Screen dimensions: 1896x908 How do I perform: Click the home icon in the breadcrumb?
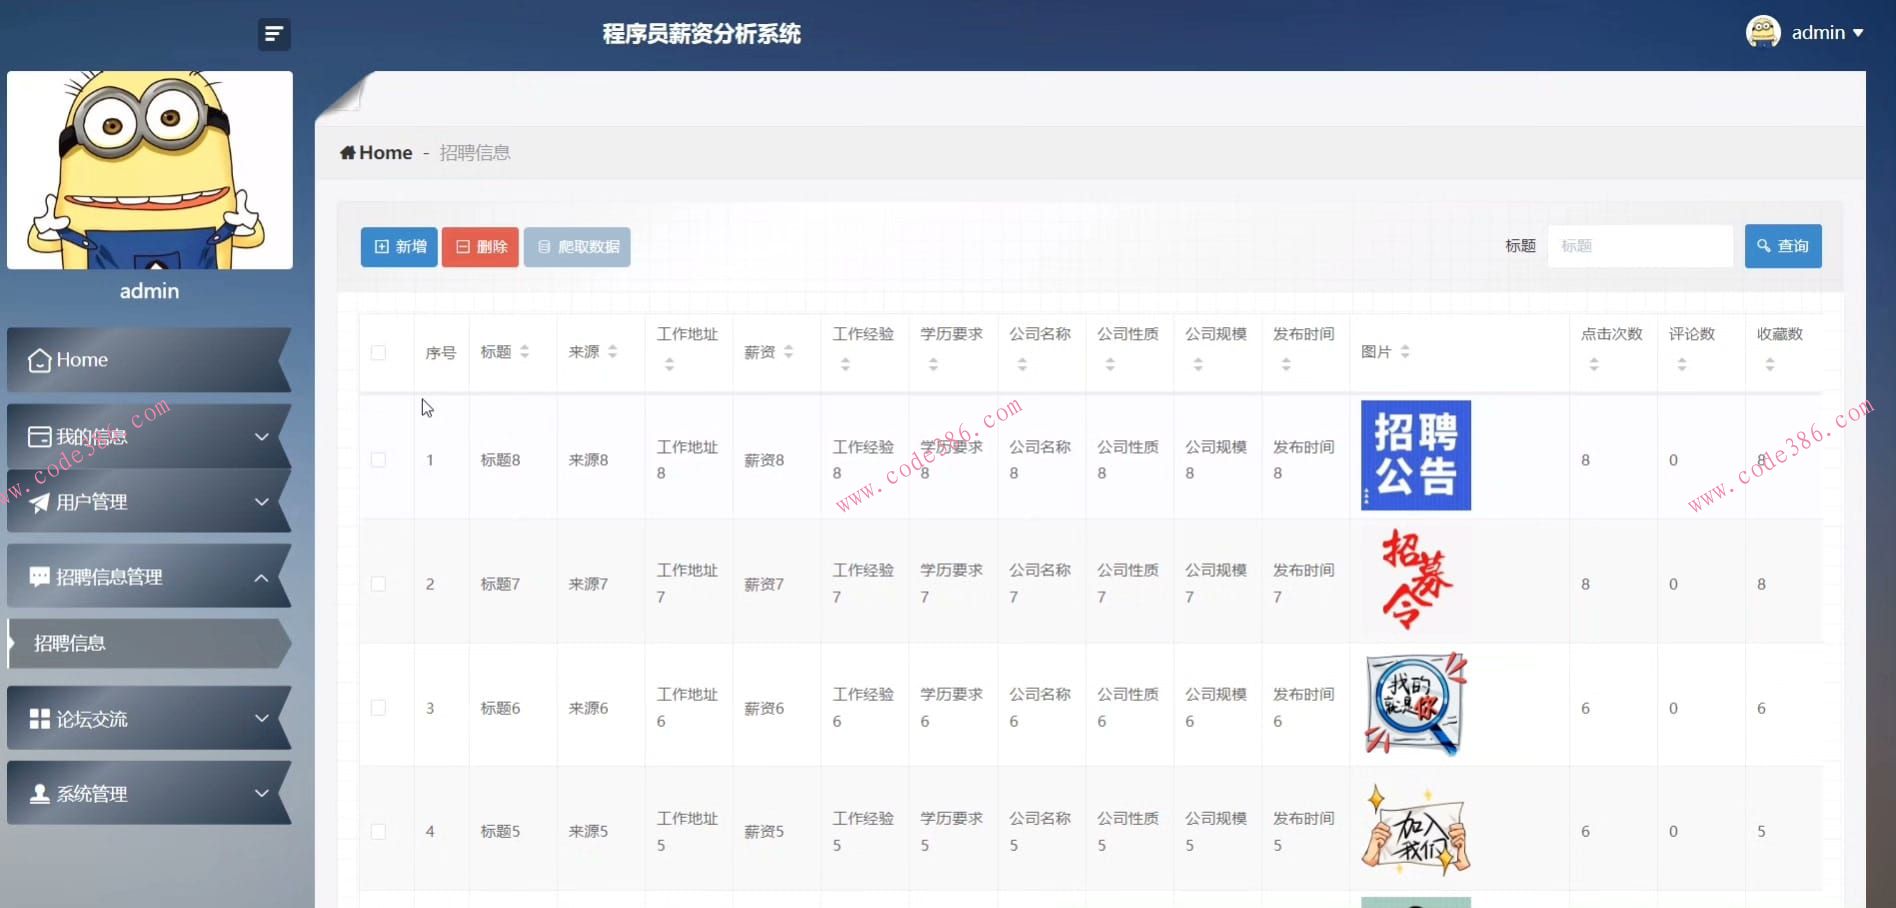click(x=348, y=151)
